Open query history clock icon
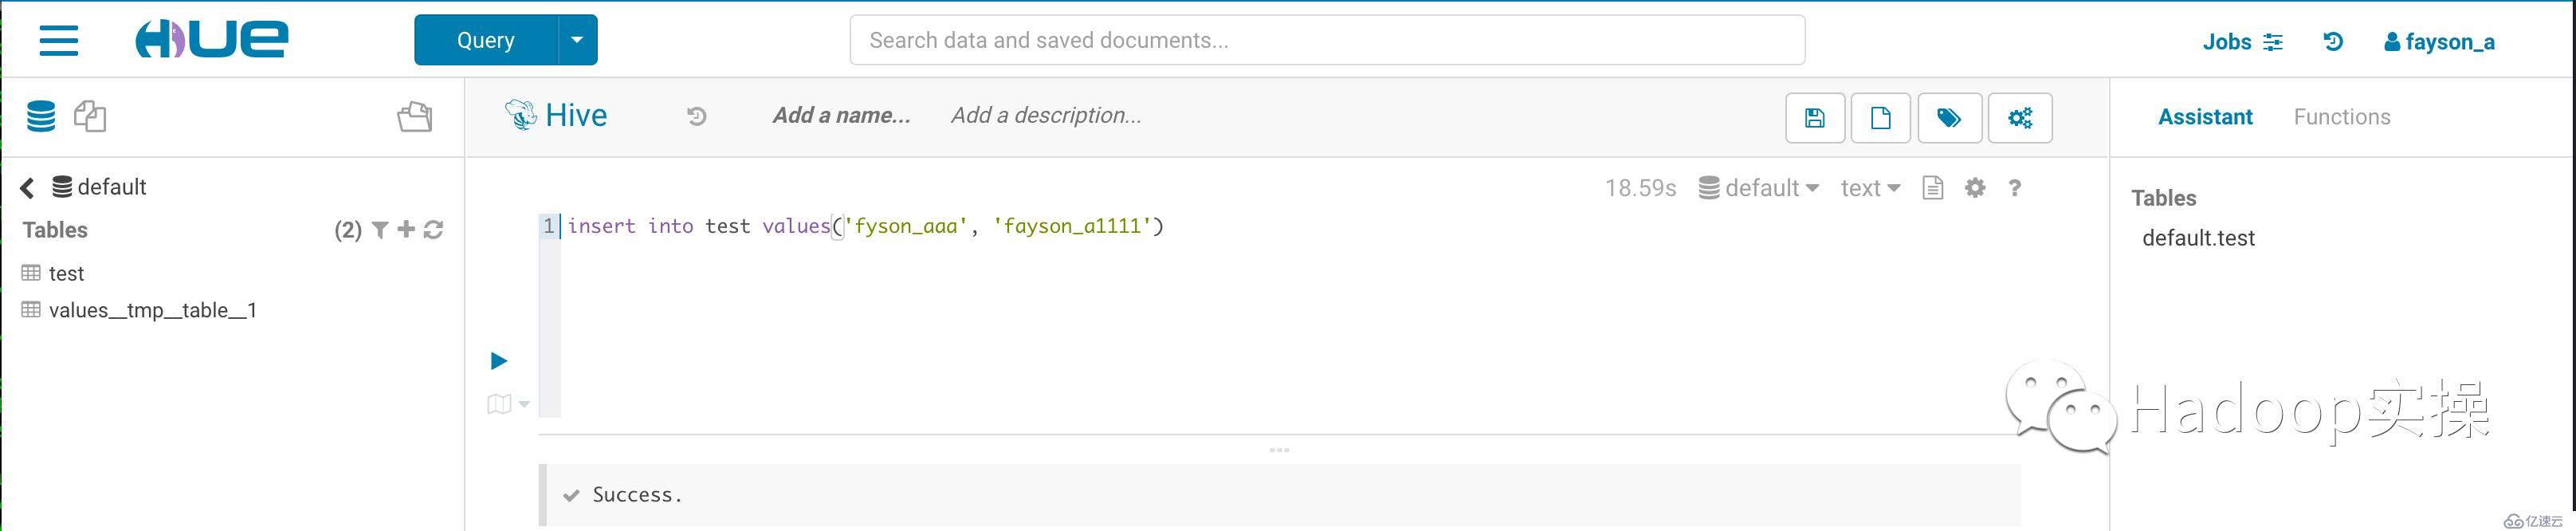 pyautogui.click(x=697, y=116)
